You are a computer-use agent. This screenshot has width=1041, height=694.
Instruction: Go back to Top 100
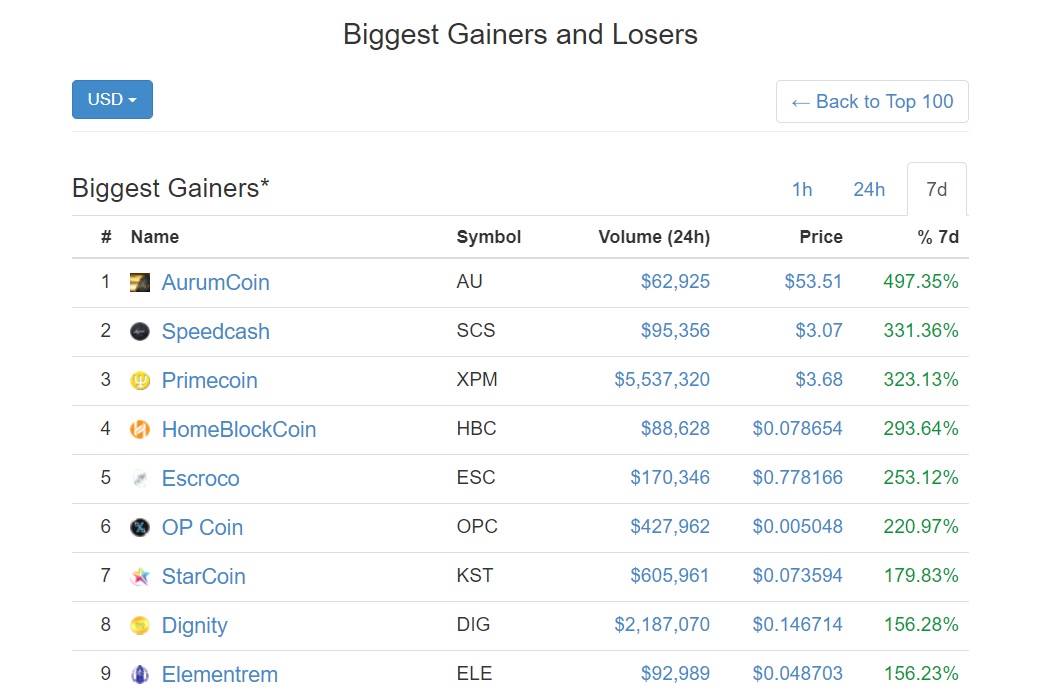872,102
